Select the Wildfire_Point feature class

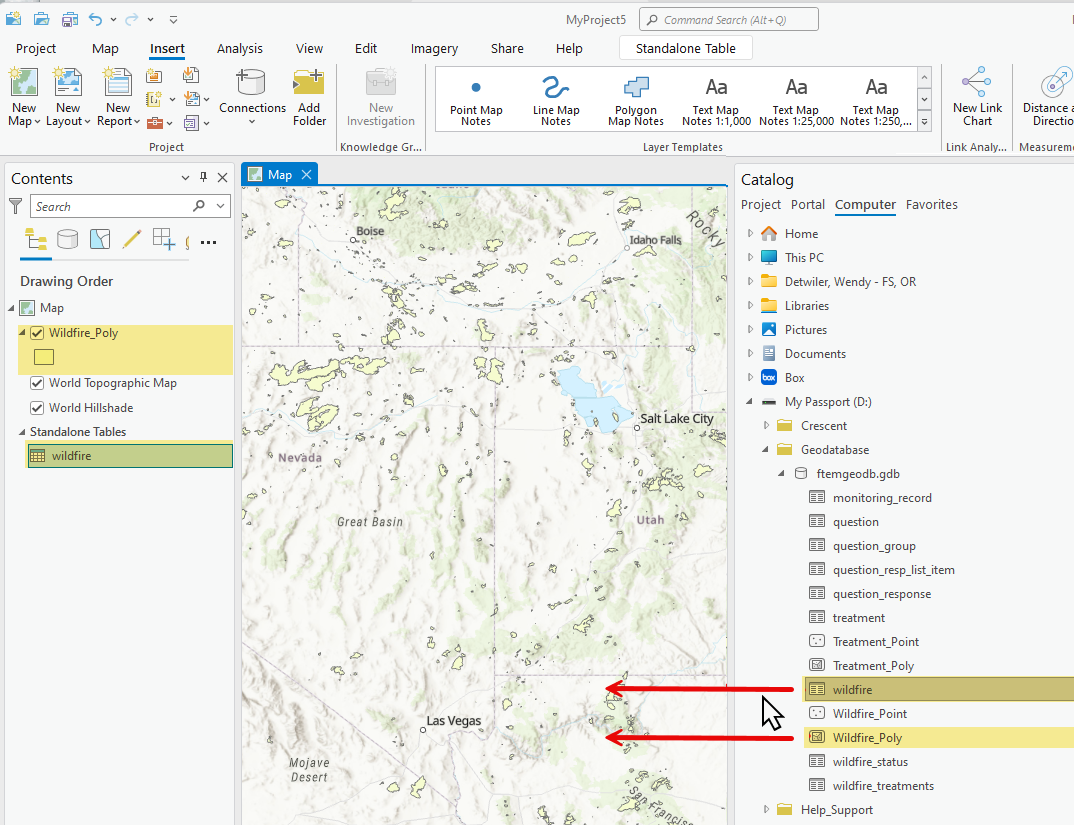[x=869, y=713]
